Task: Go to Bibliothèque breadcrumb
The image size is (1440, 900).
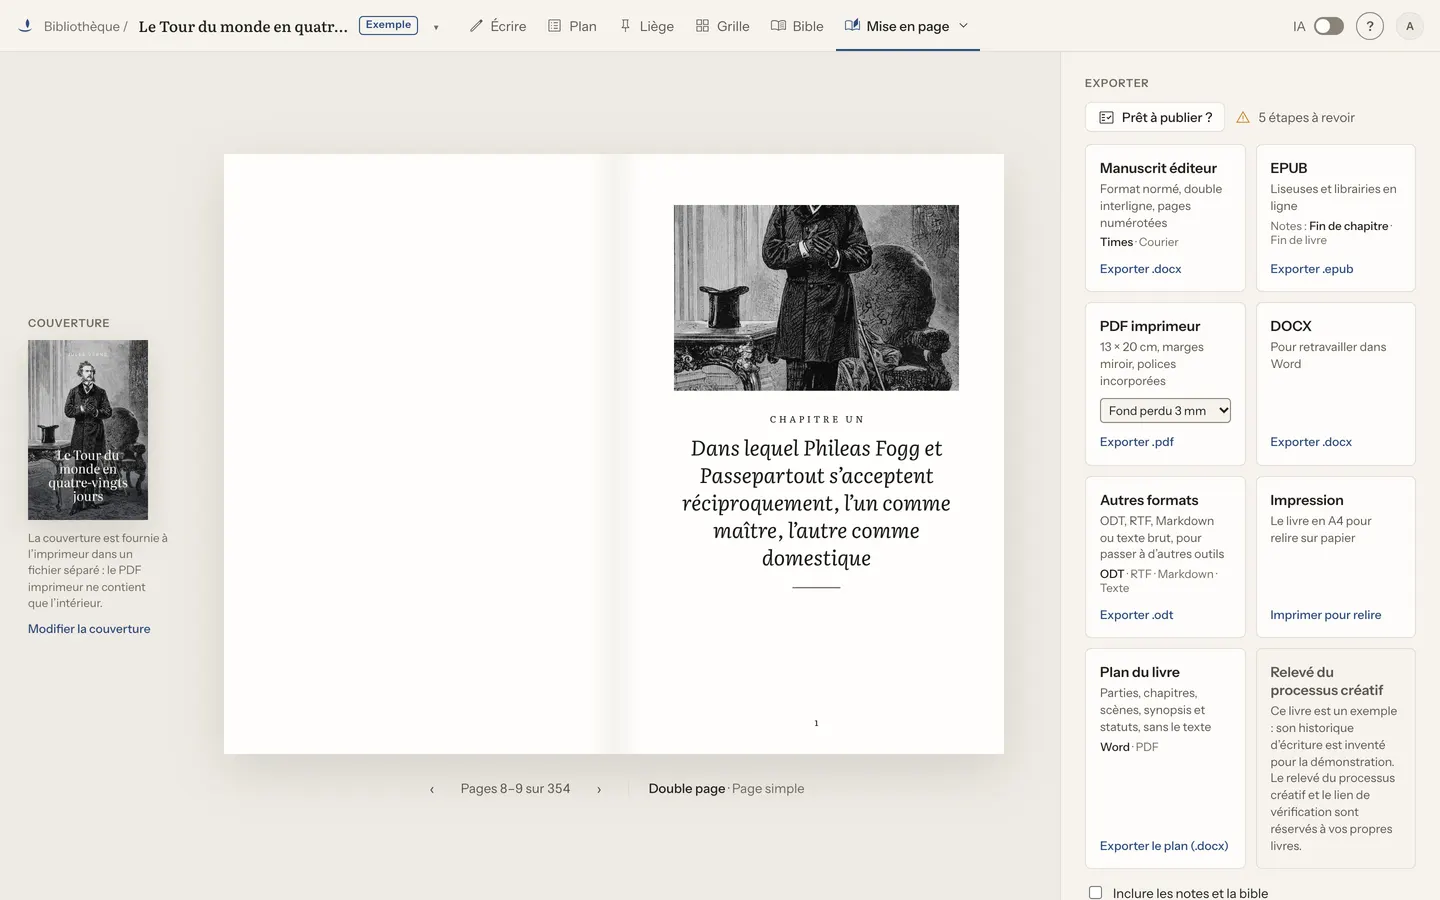Action: 82,26
